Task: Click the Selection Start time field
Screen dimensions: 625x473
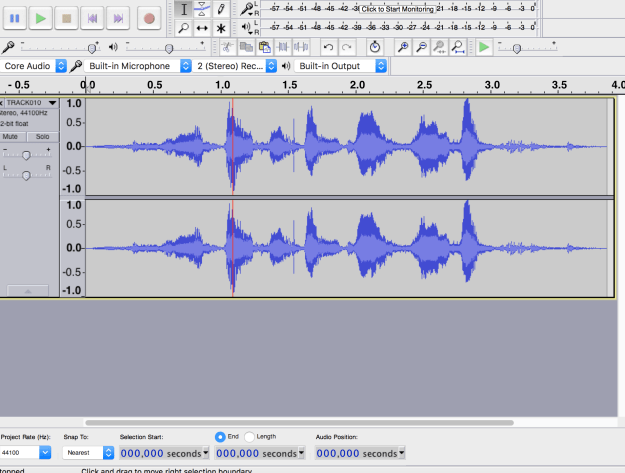Action: coord(160,453)
